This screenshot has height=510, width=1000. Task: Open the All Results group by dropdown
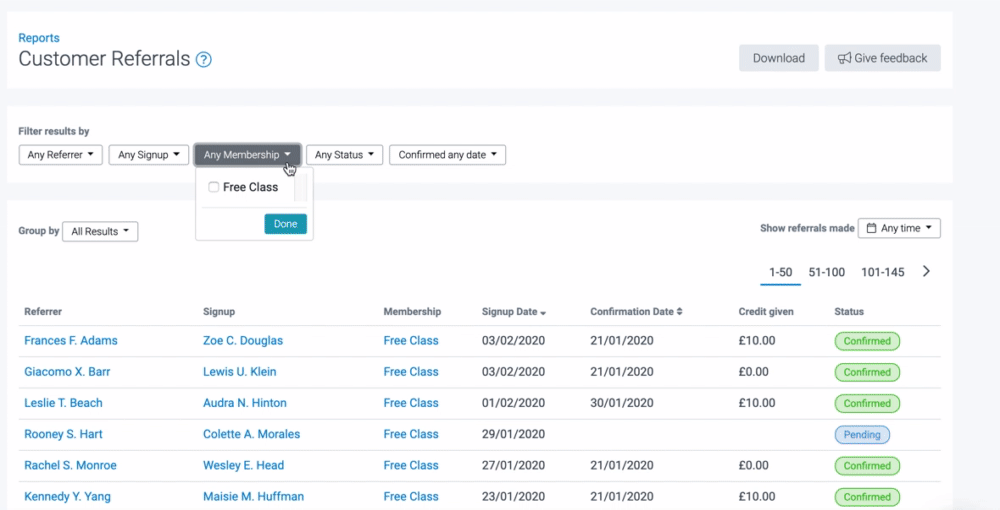click(x=100, y=231)
